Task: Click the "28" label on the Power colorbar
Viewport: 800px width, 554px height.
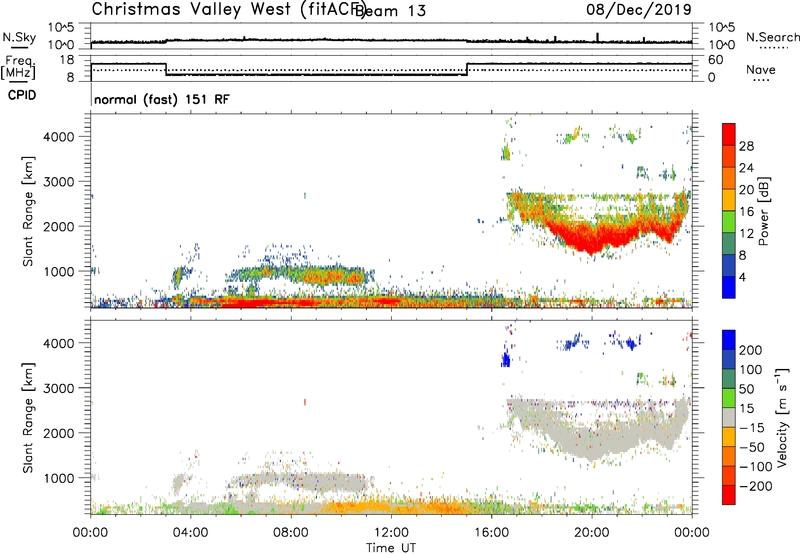Action: (x=746, y=146)
